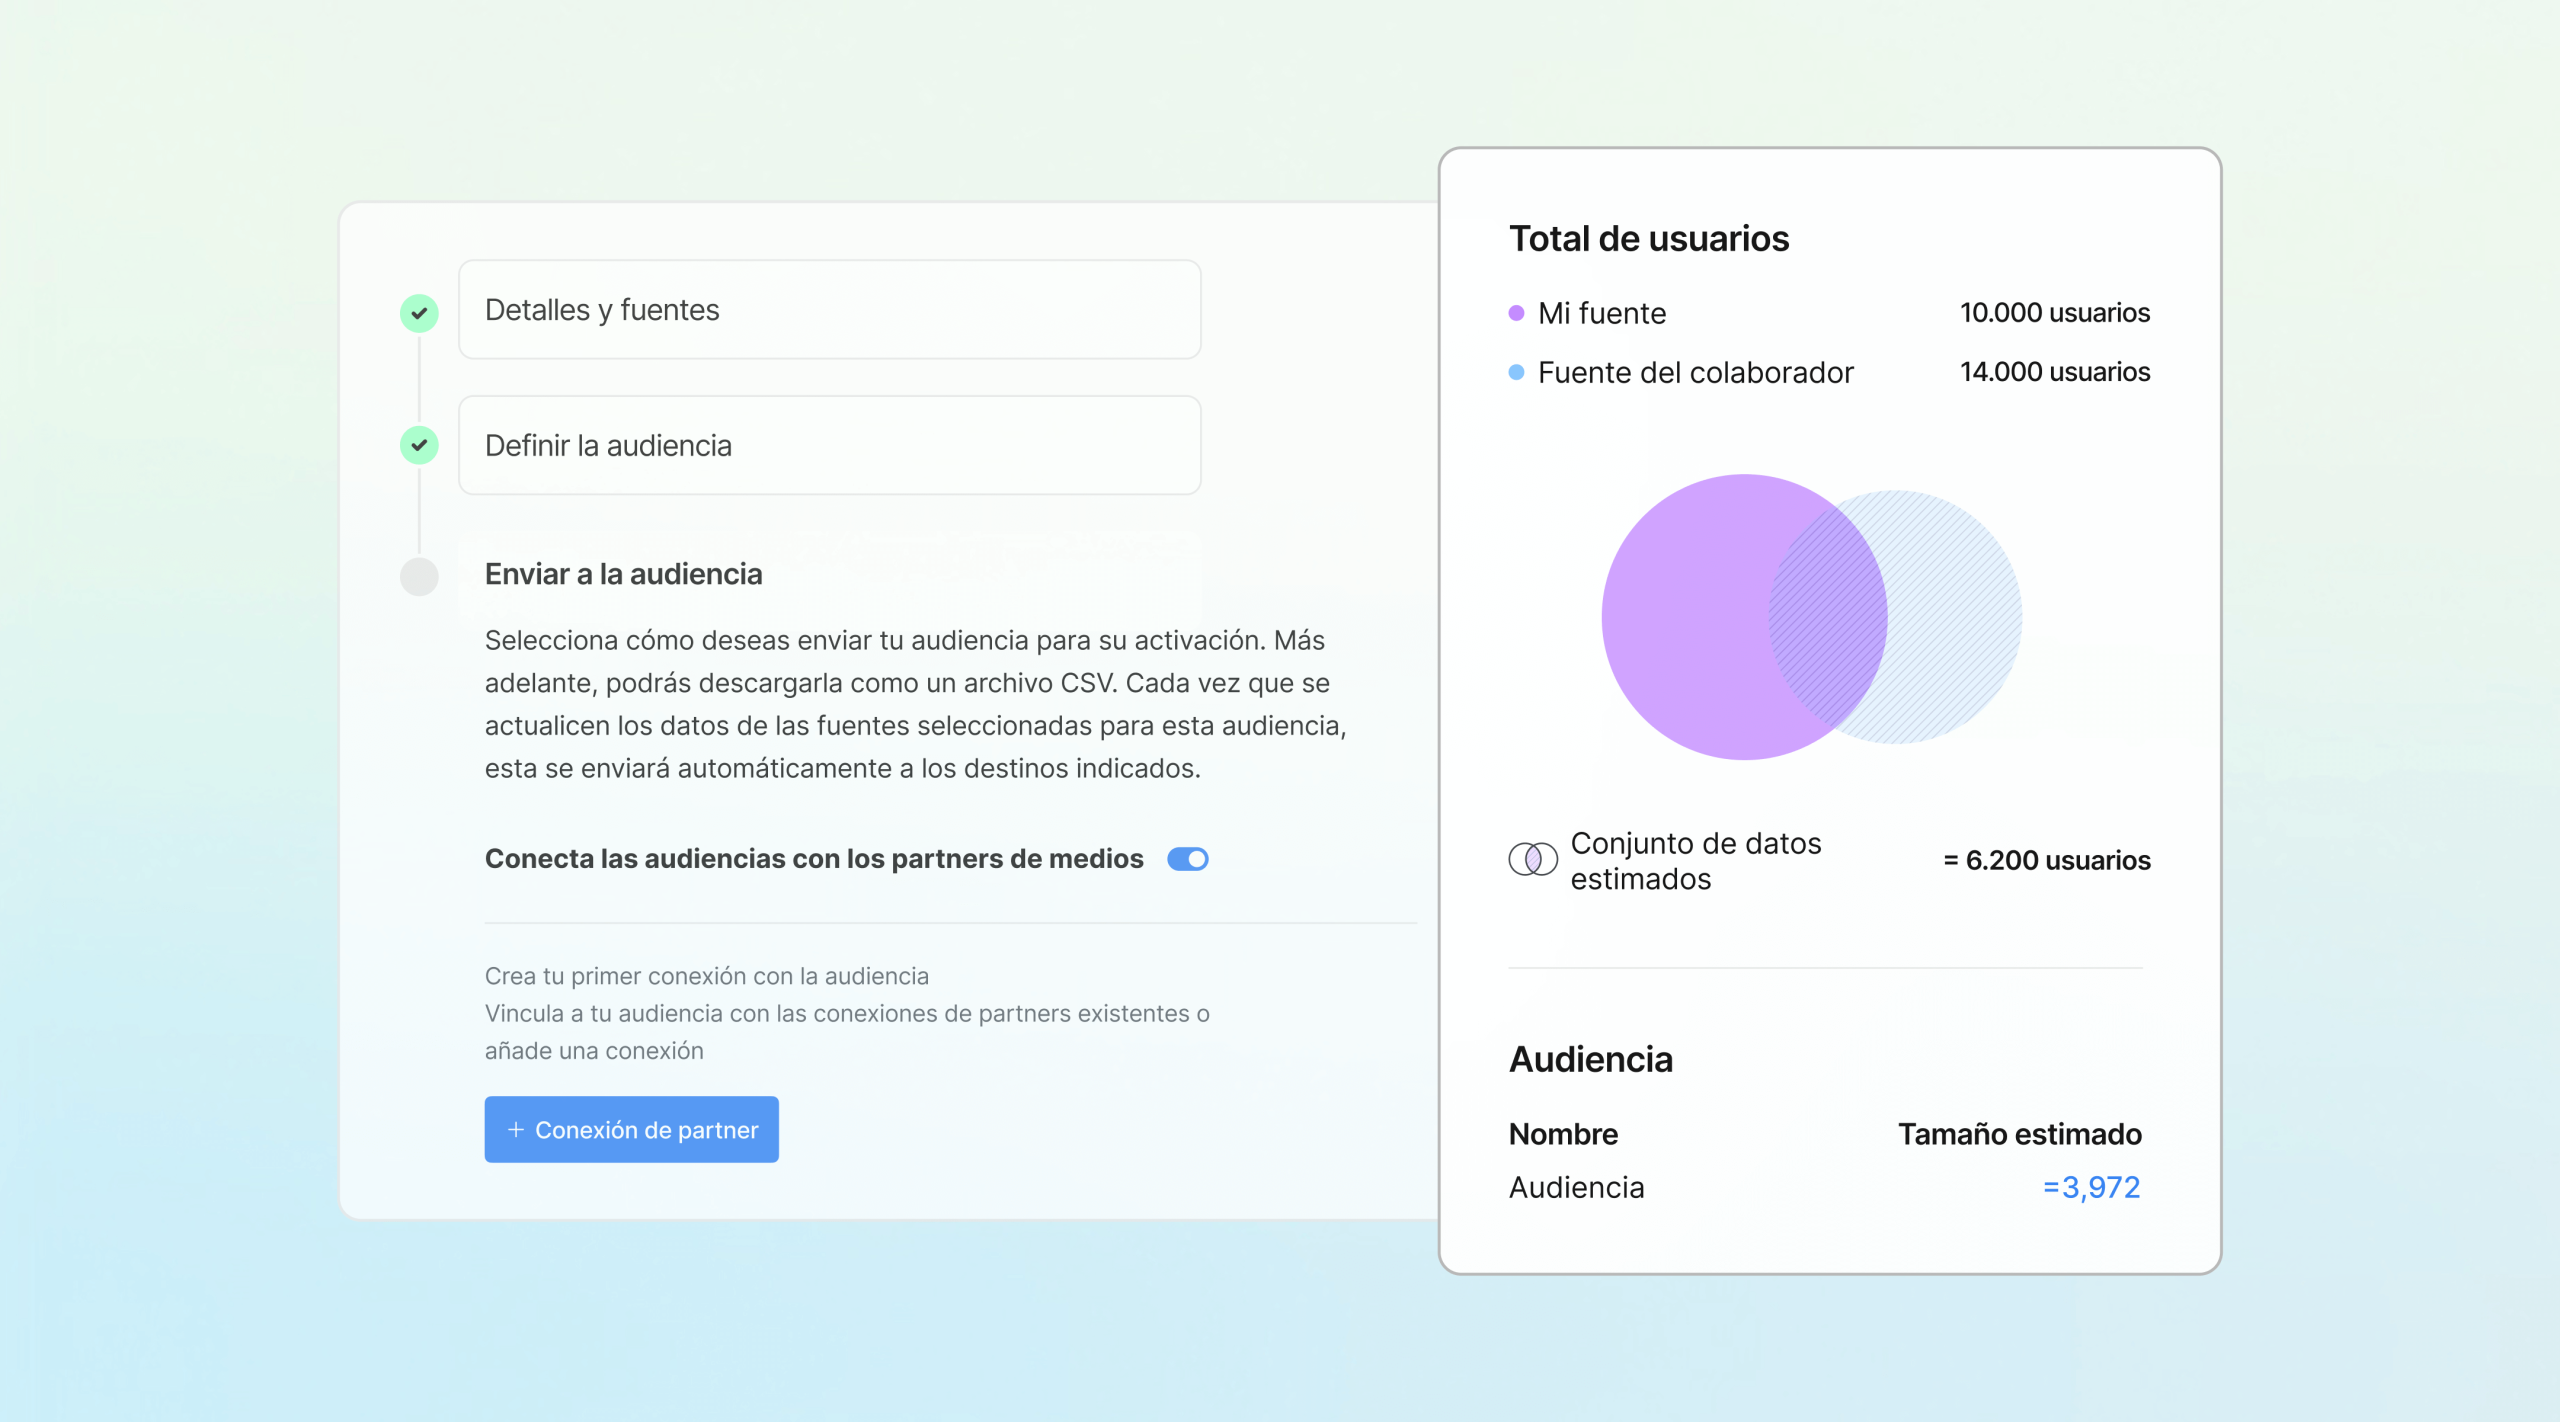Click the green checkmark on Definir la audiencia
This screenshot has height=1422, width=2560.
[x=419, y=446]
